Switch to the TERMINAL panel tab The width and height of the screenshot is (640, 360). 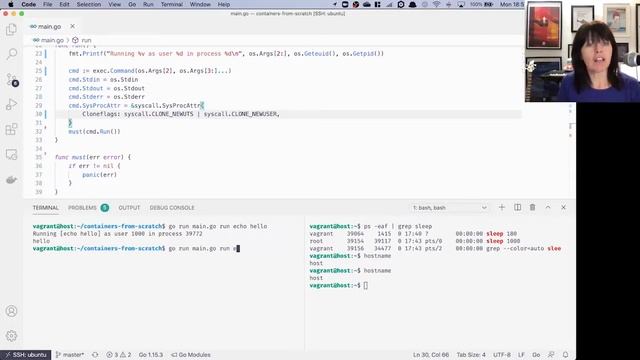[x=45, y=208]
